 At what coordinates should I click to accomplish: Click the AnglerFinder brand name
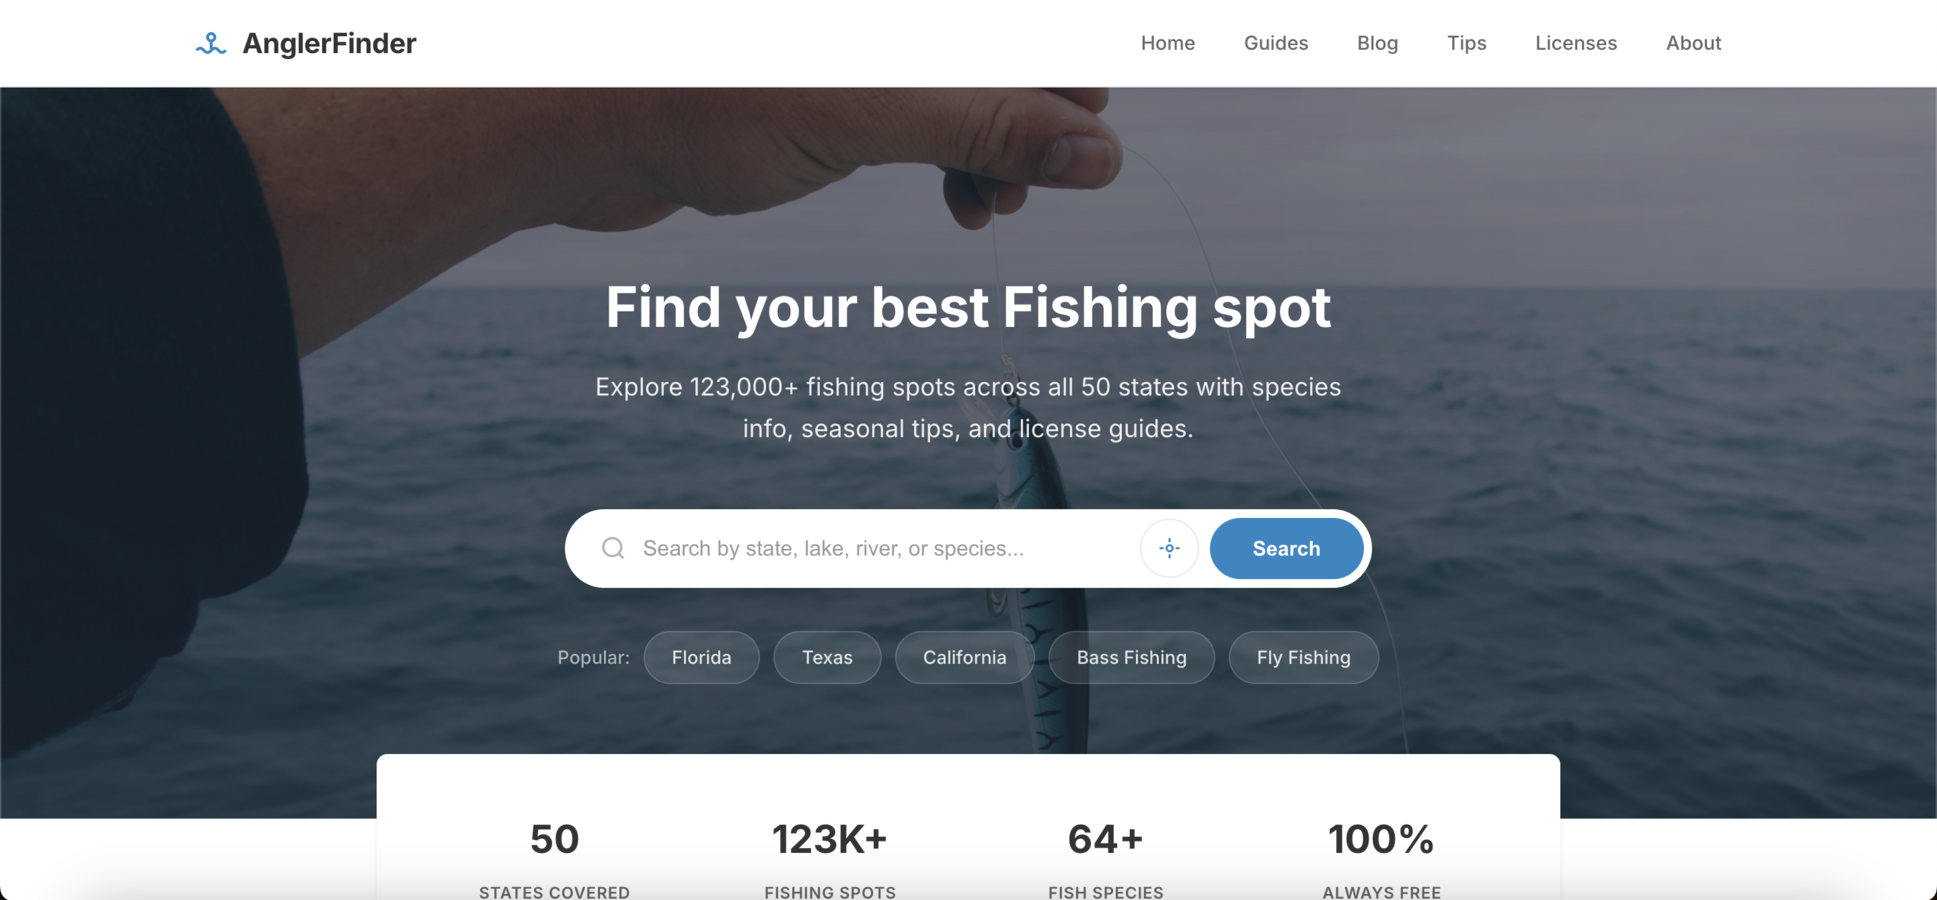click(x=329, y=43)
